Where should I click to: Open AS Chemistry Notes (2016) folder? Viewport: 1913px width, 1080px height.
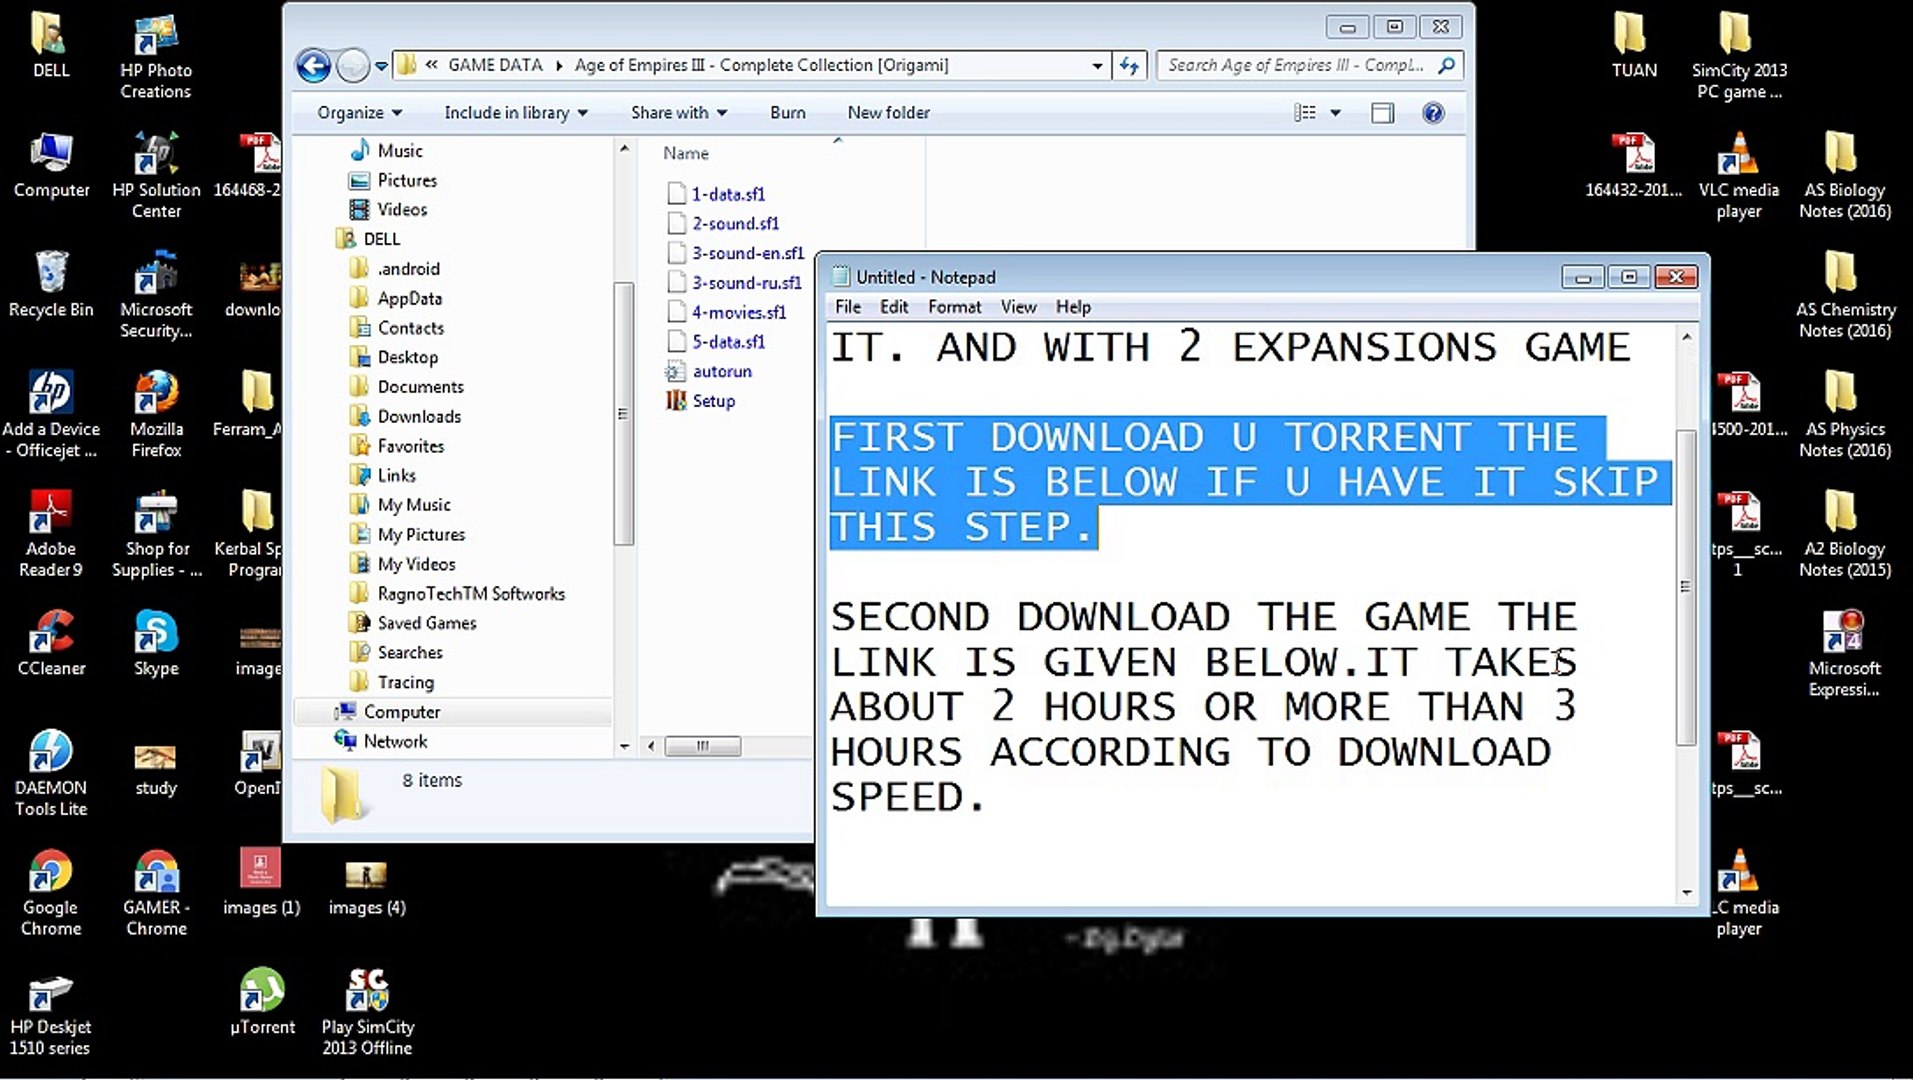[1844, 295]
